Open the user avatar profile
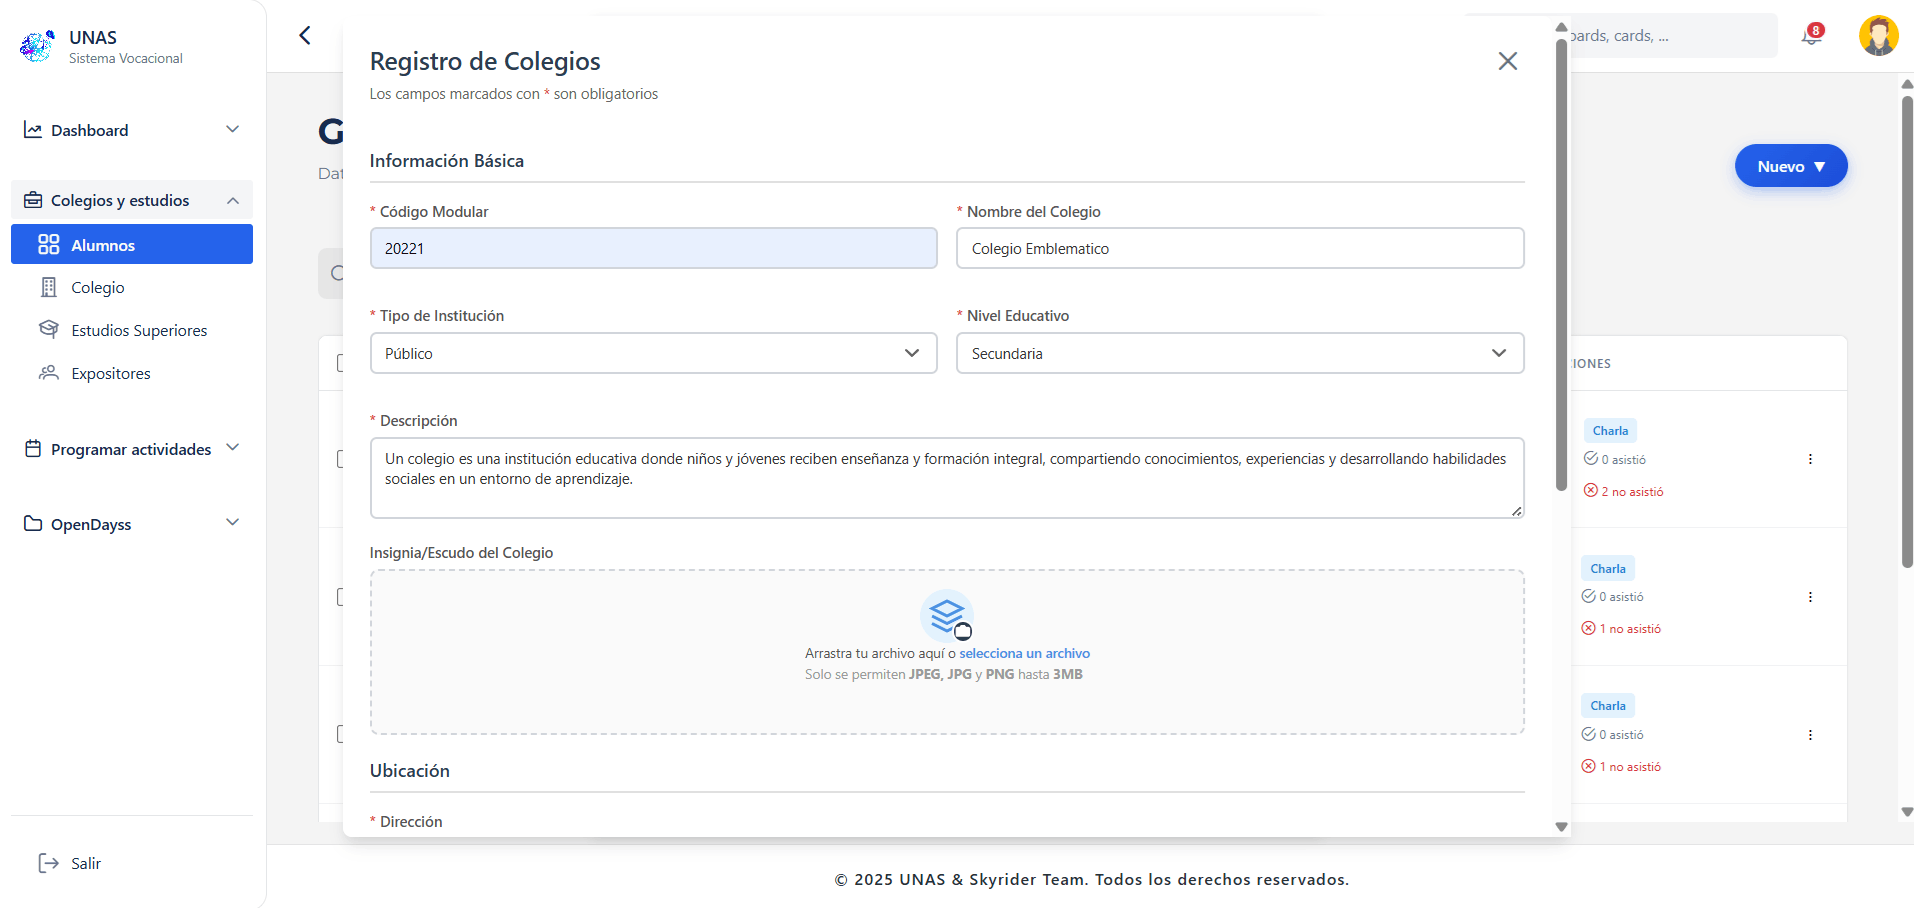Screen dimensions: 1914x909 click(x=1878, y=36)
